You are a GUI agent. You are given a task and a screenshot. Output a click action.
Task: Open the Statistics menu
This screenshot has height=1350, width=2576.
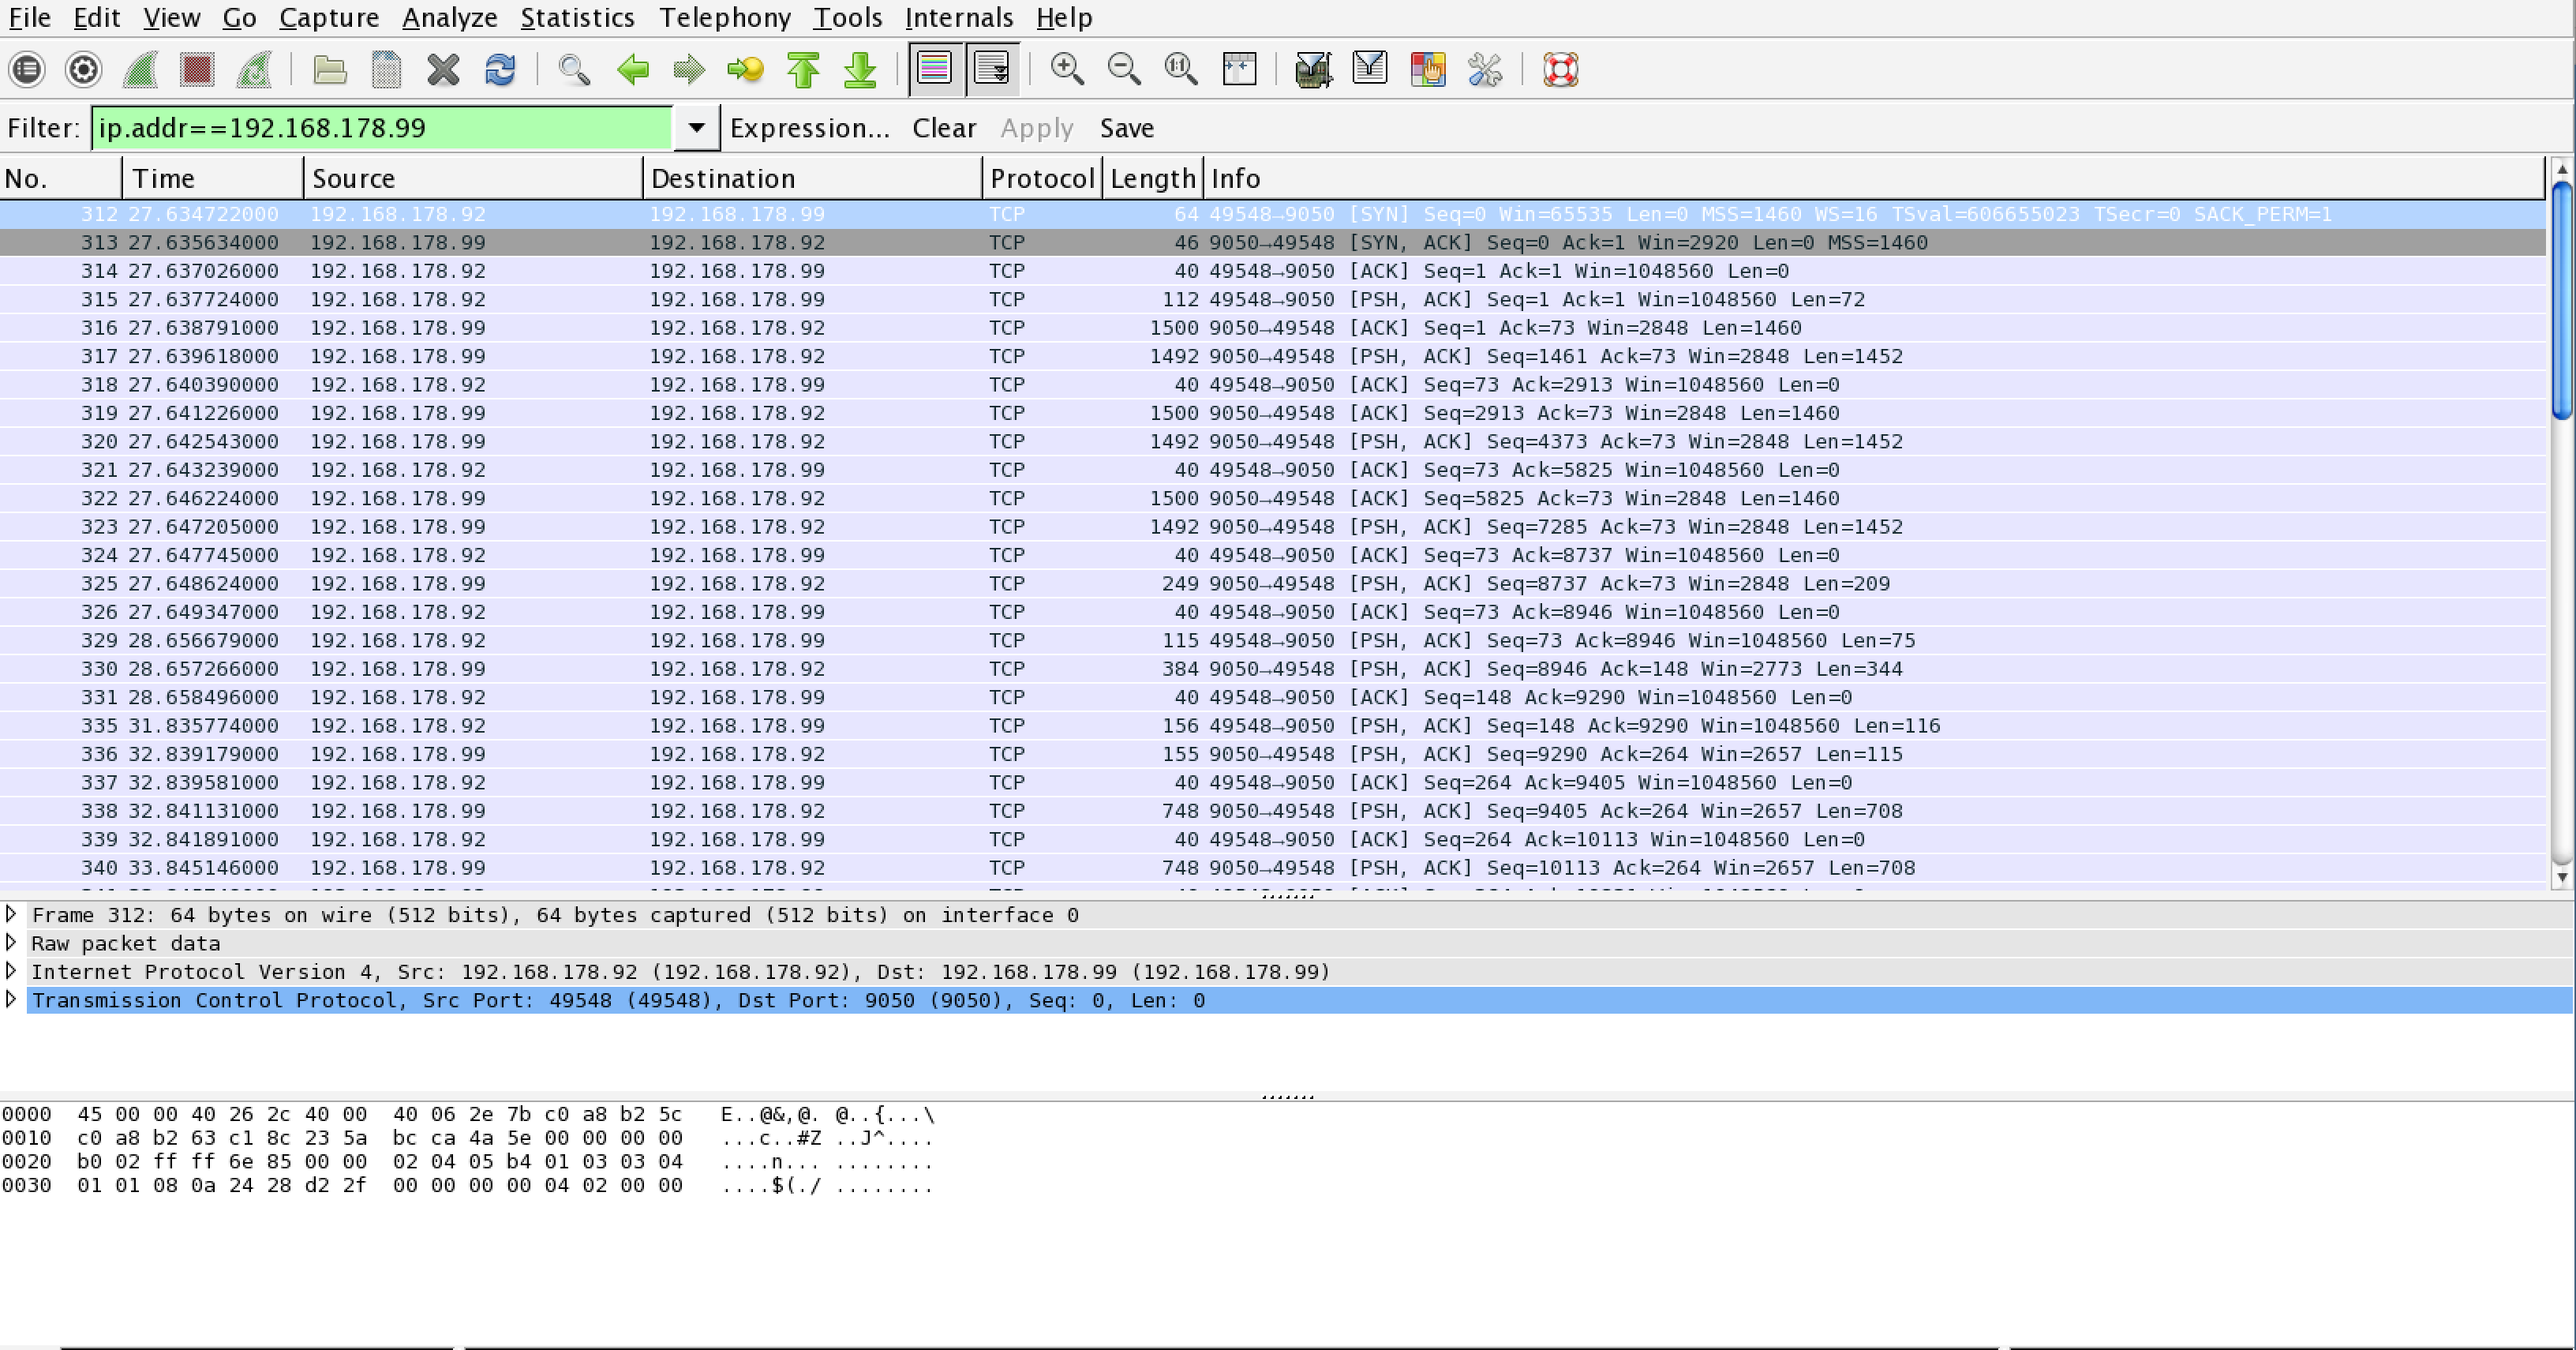point(577,18)
